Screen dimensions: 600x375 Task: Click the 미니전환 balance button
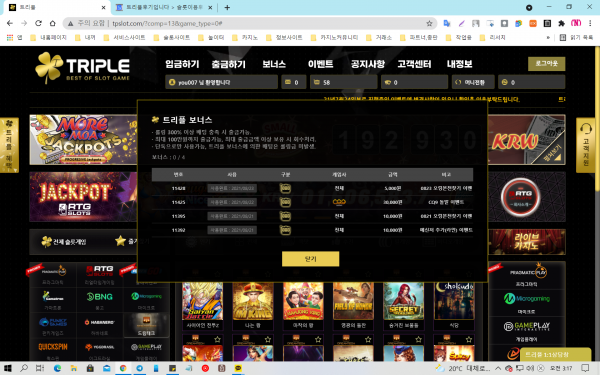(x=473, y=82)
